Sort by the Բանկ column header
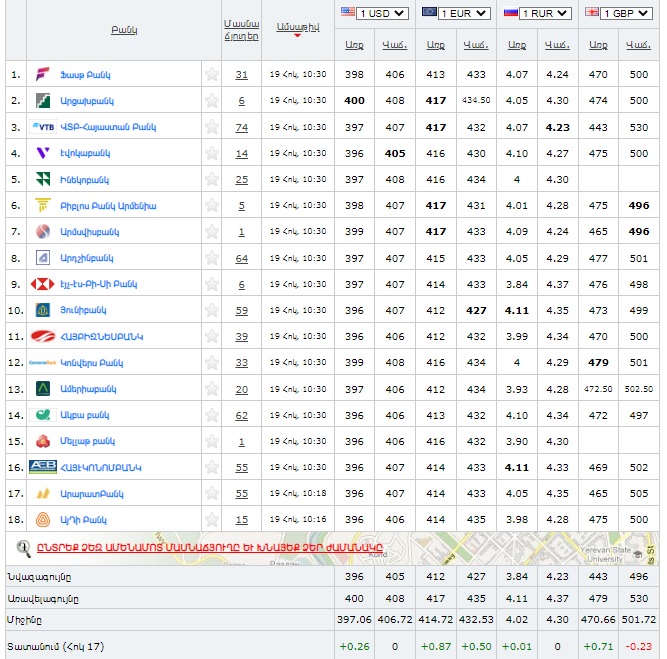 pos(124,30)
